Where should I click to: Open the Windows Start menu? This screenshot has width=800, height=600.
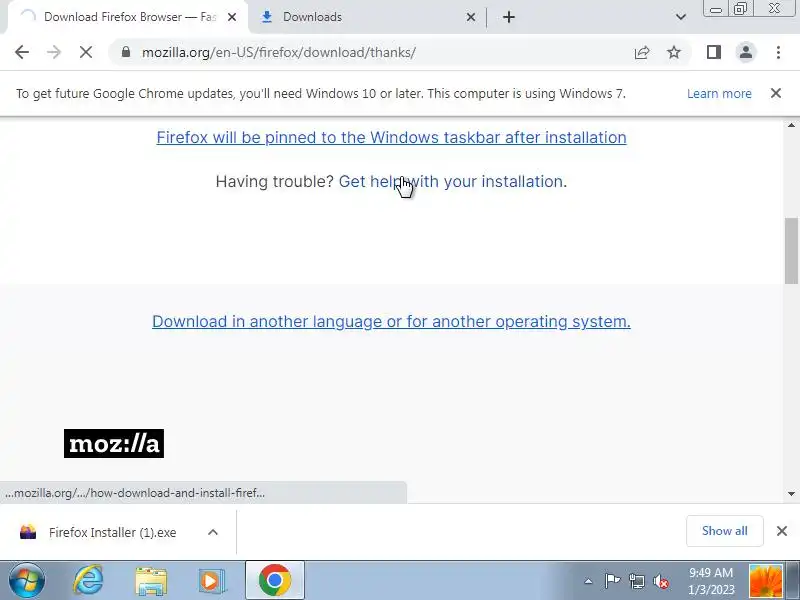pos(26,581)
